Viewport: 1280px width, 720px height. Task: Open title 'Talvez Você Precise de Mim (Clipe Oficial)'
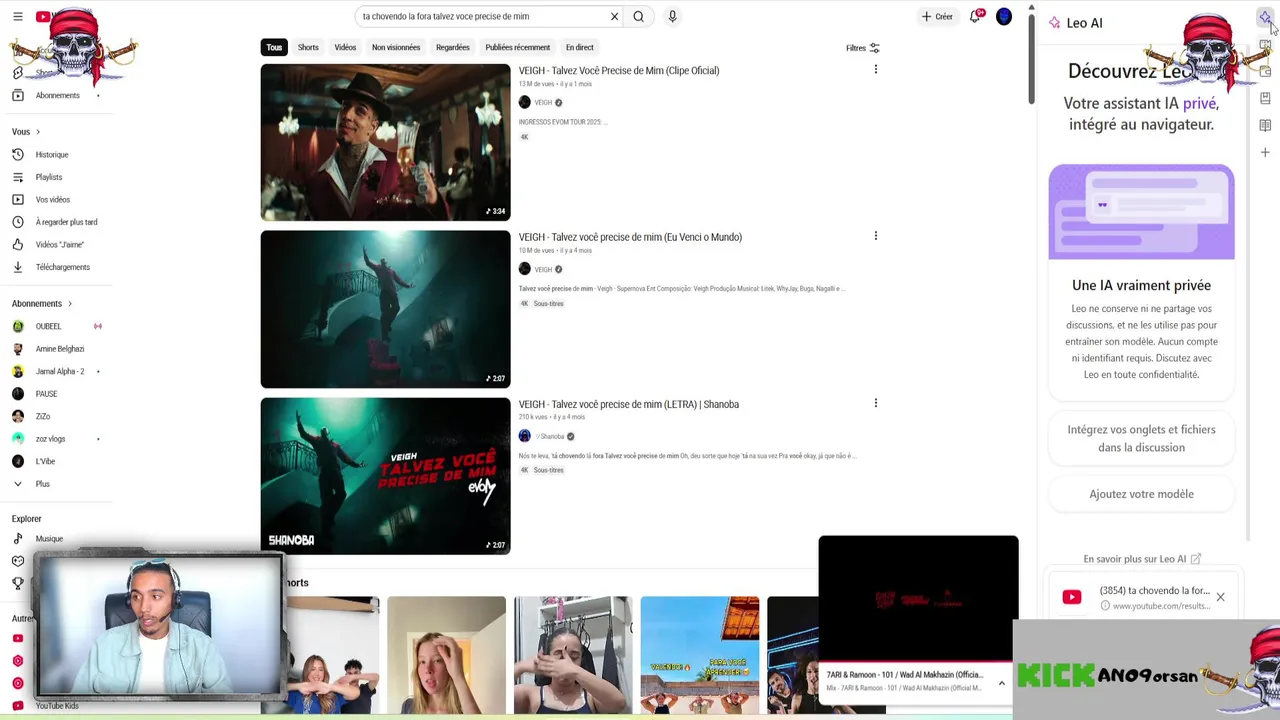click(x=618, y=71)
